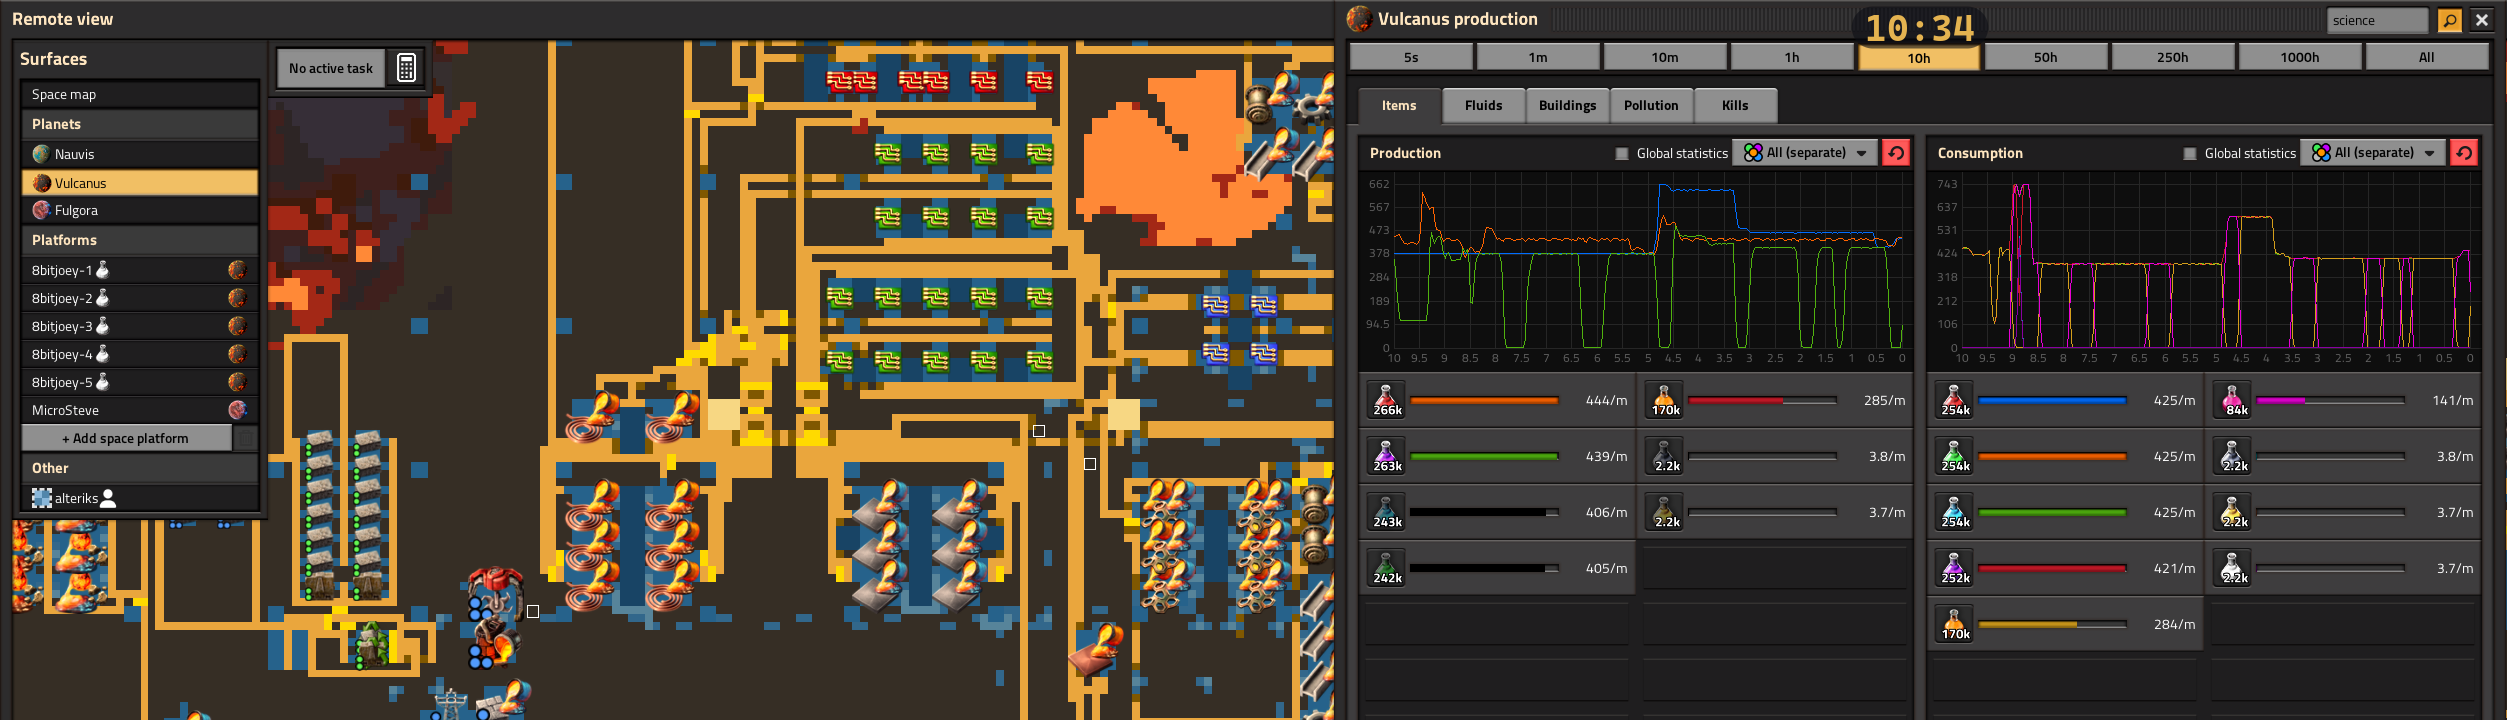Choose the 1000h time range
Image resolution: width=2507 pixels, height=720 pixels.
(2300, 57)
